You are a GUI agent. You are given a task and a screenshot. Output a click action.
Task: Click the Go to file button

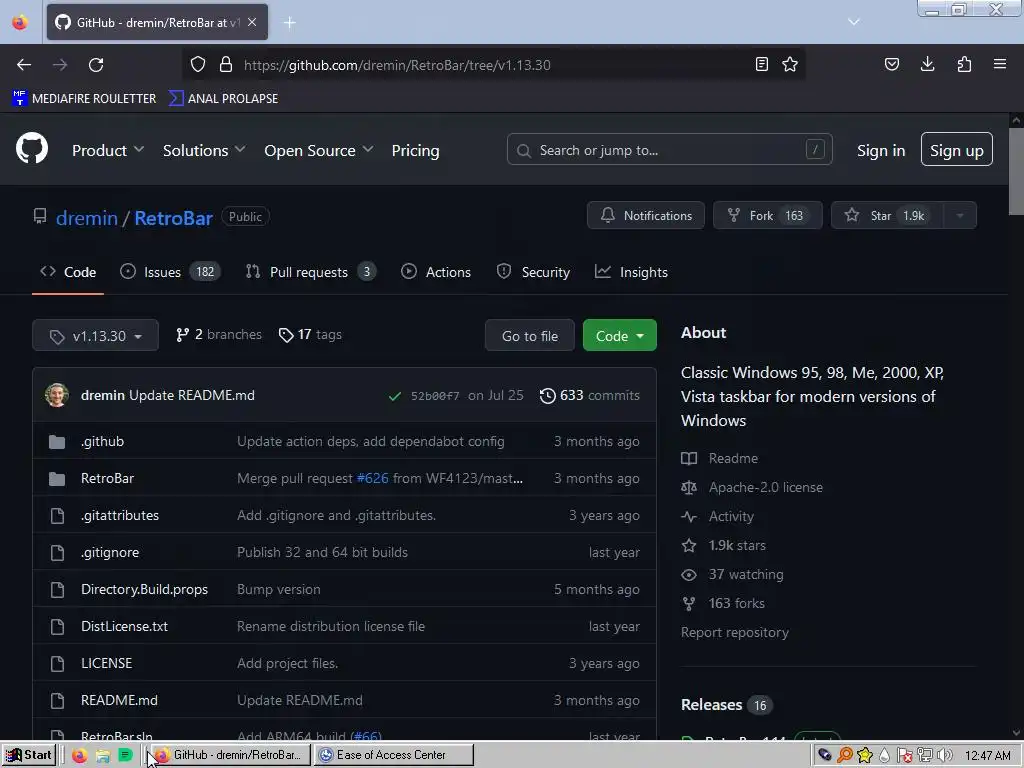(x=530, y=336)
